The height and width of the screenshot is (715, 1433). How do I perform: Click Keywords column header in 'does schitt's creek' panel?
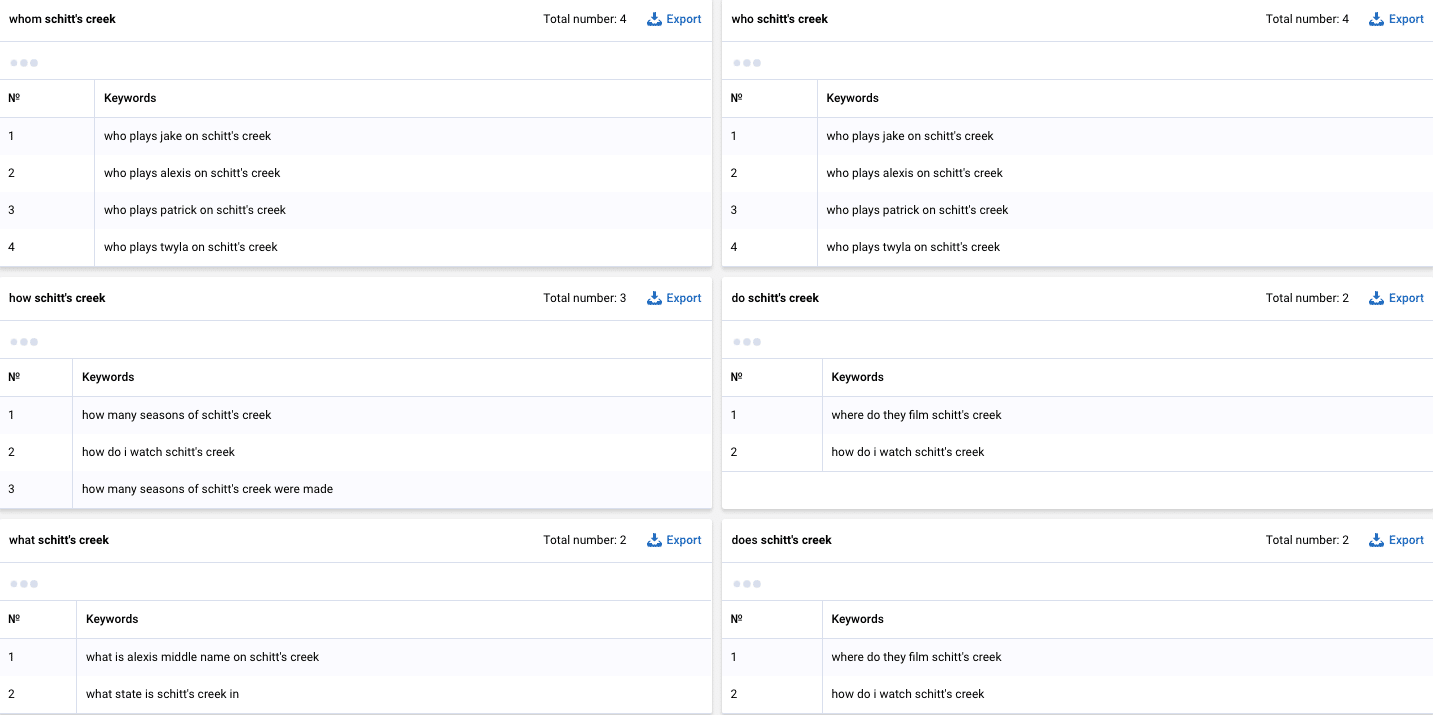point(857,619)
